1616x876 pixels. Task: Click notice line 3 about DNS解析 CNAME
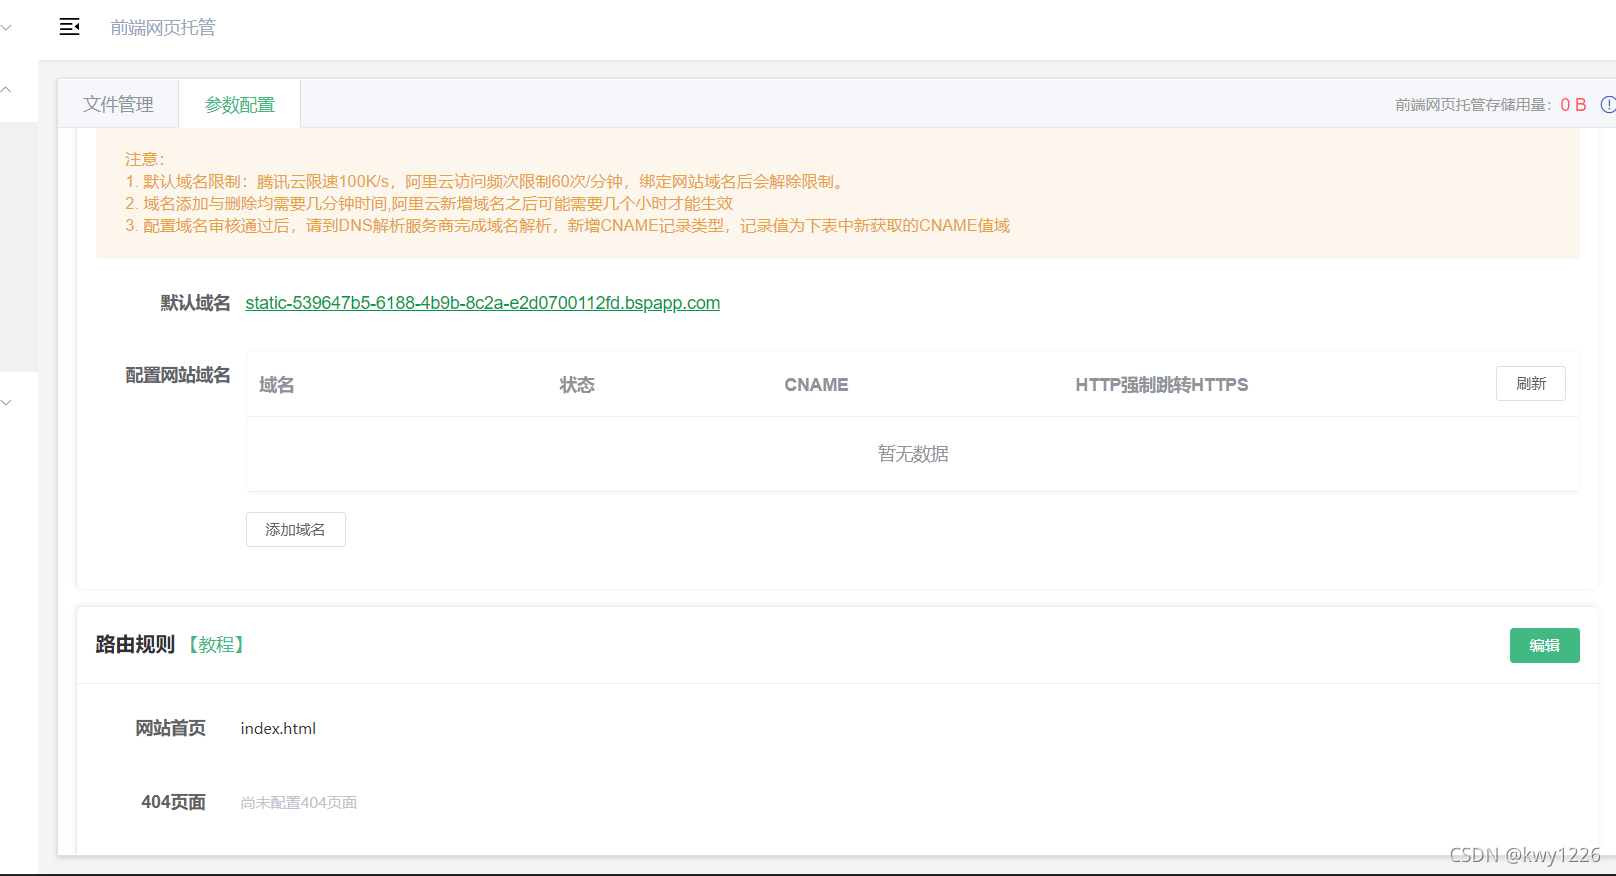coord(568,226)
